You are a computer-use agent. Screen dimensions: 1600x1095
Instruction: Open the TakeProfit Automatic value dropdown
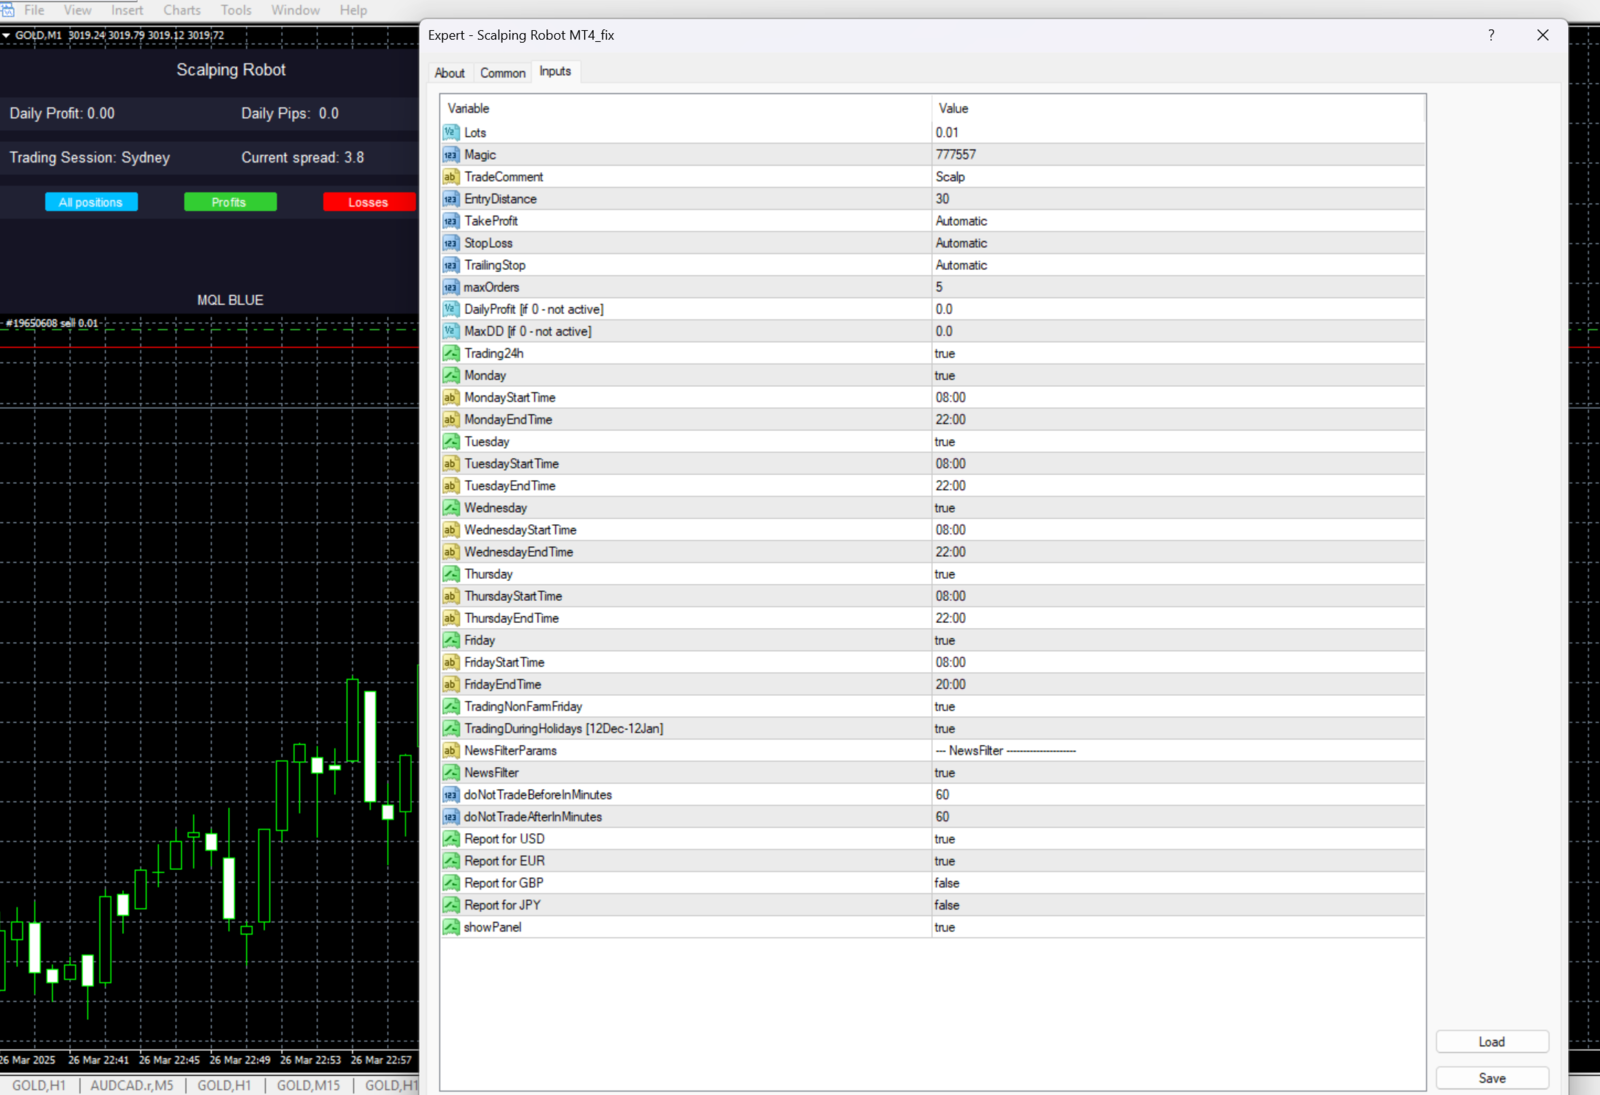tap(1178, 221)
